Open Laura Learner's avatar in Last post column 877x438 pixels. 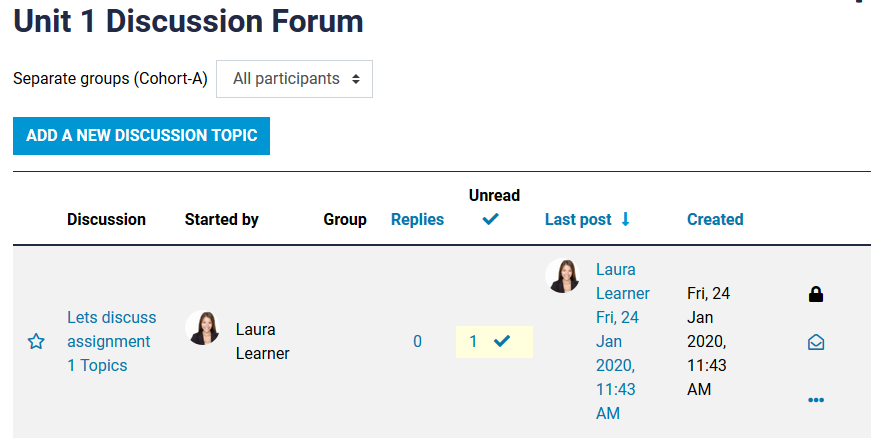coord(562,276)
